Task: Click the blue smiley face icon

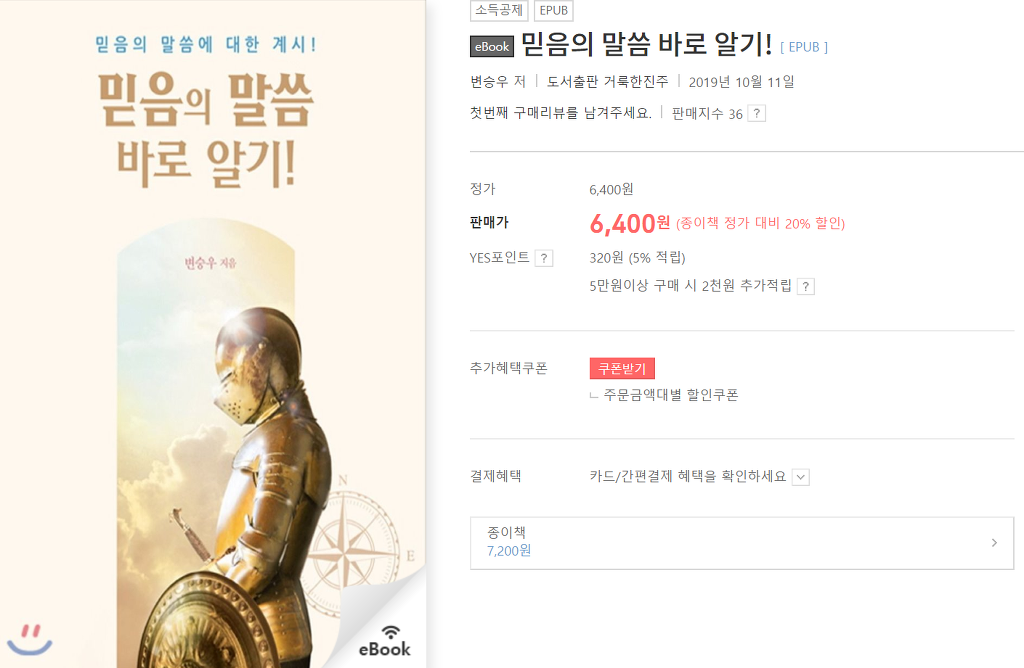Action: click(x=29, y=639)
